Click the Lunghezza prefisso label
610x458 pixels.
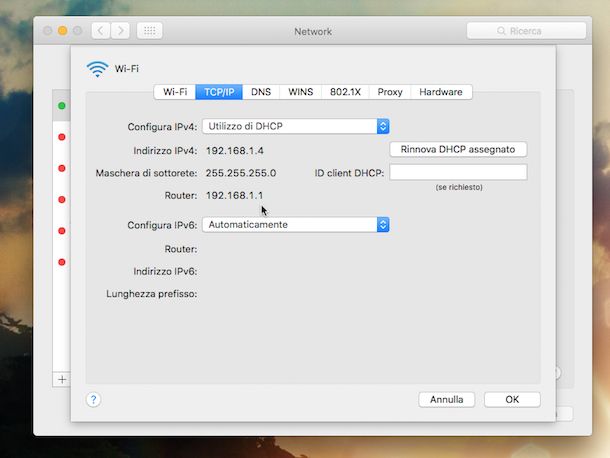click(152, 294)
